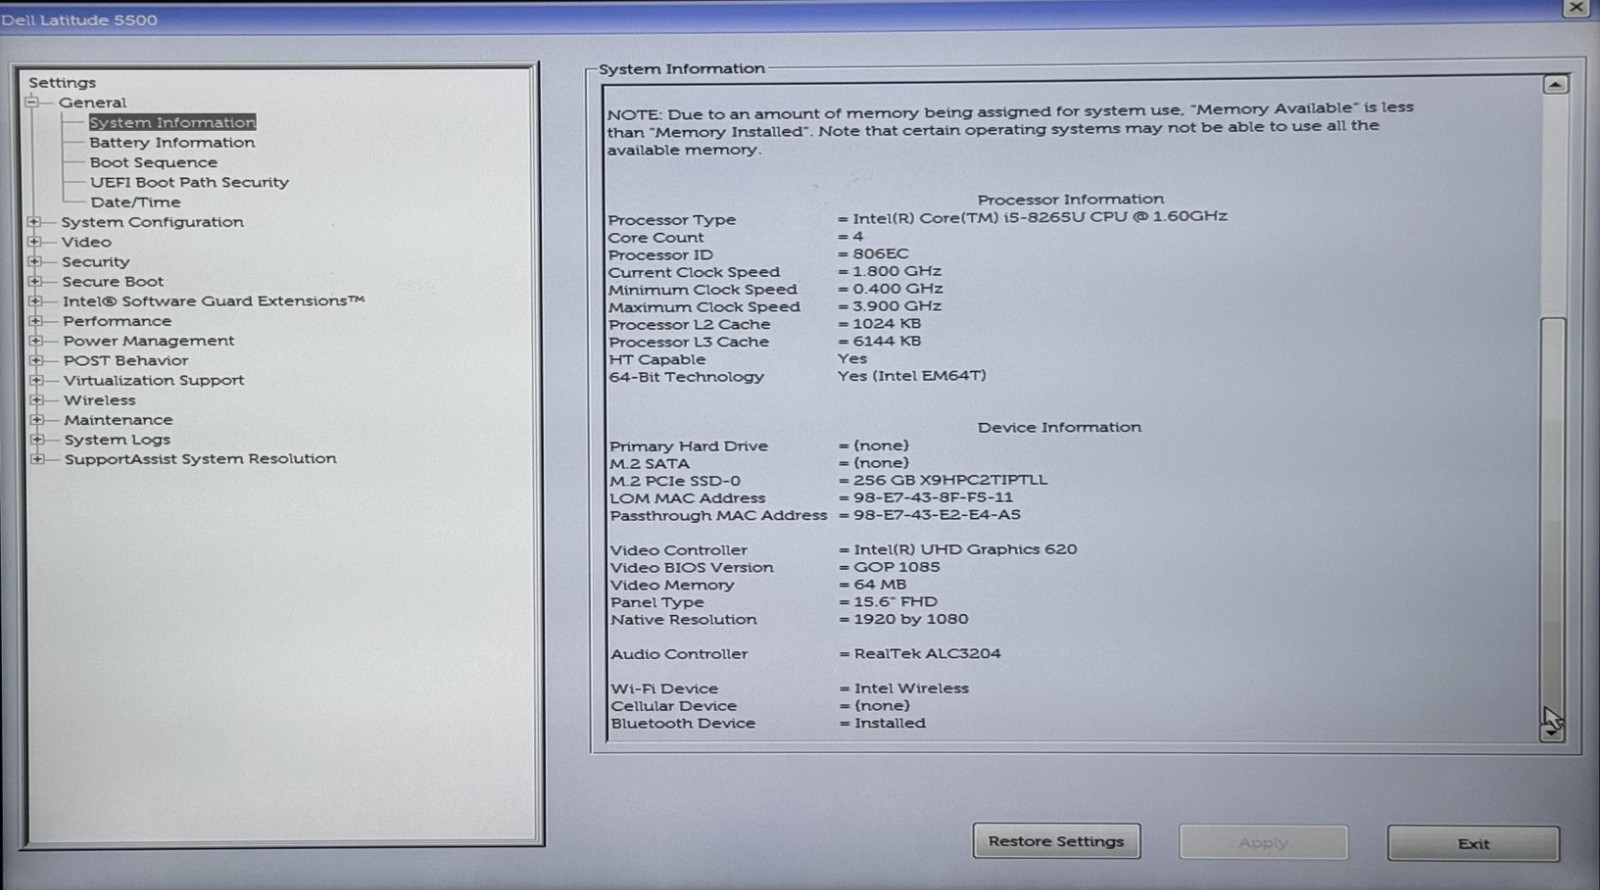Select Intel Software Guard Extensions label
The image size is (1600, 890).
213,301
